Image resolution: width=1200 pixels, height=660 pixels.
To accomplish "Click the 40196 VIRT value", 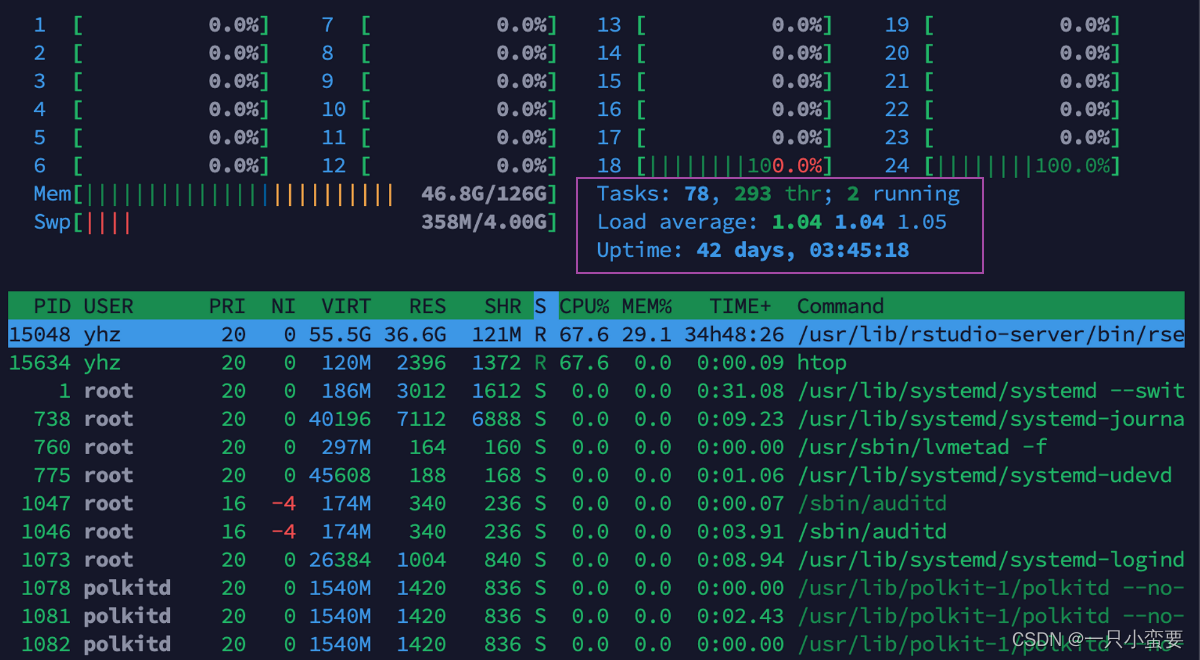I will [340, 419].
